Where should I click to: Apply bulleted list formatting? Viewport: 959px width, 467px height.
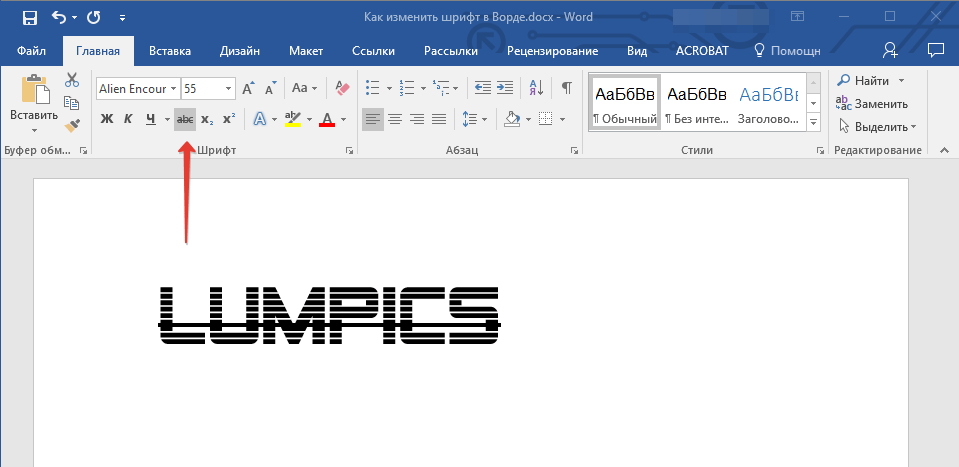(373, 88)
